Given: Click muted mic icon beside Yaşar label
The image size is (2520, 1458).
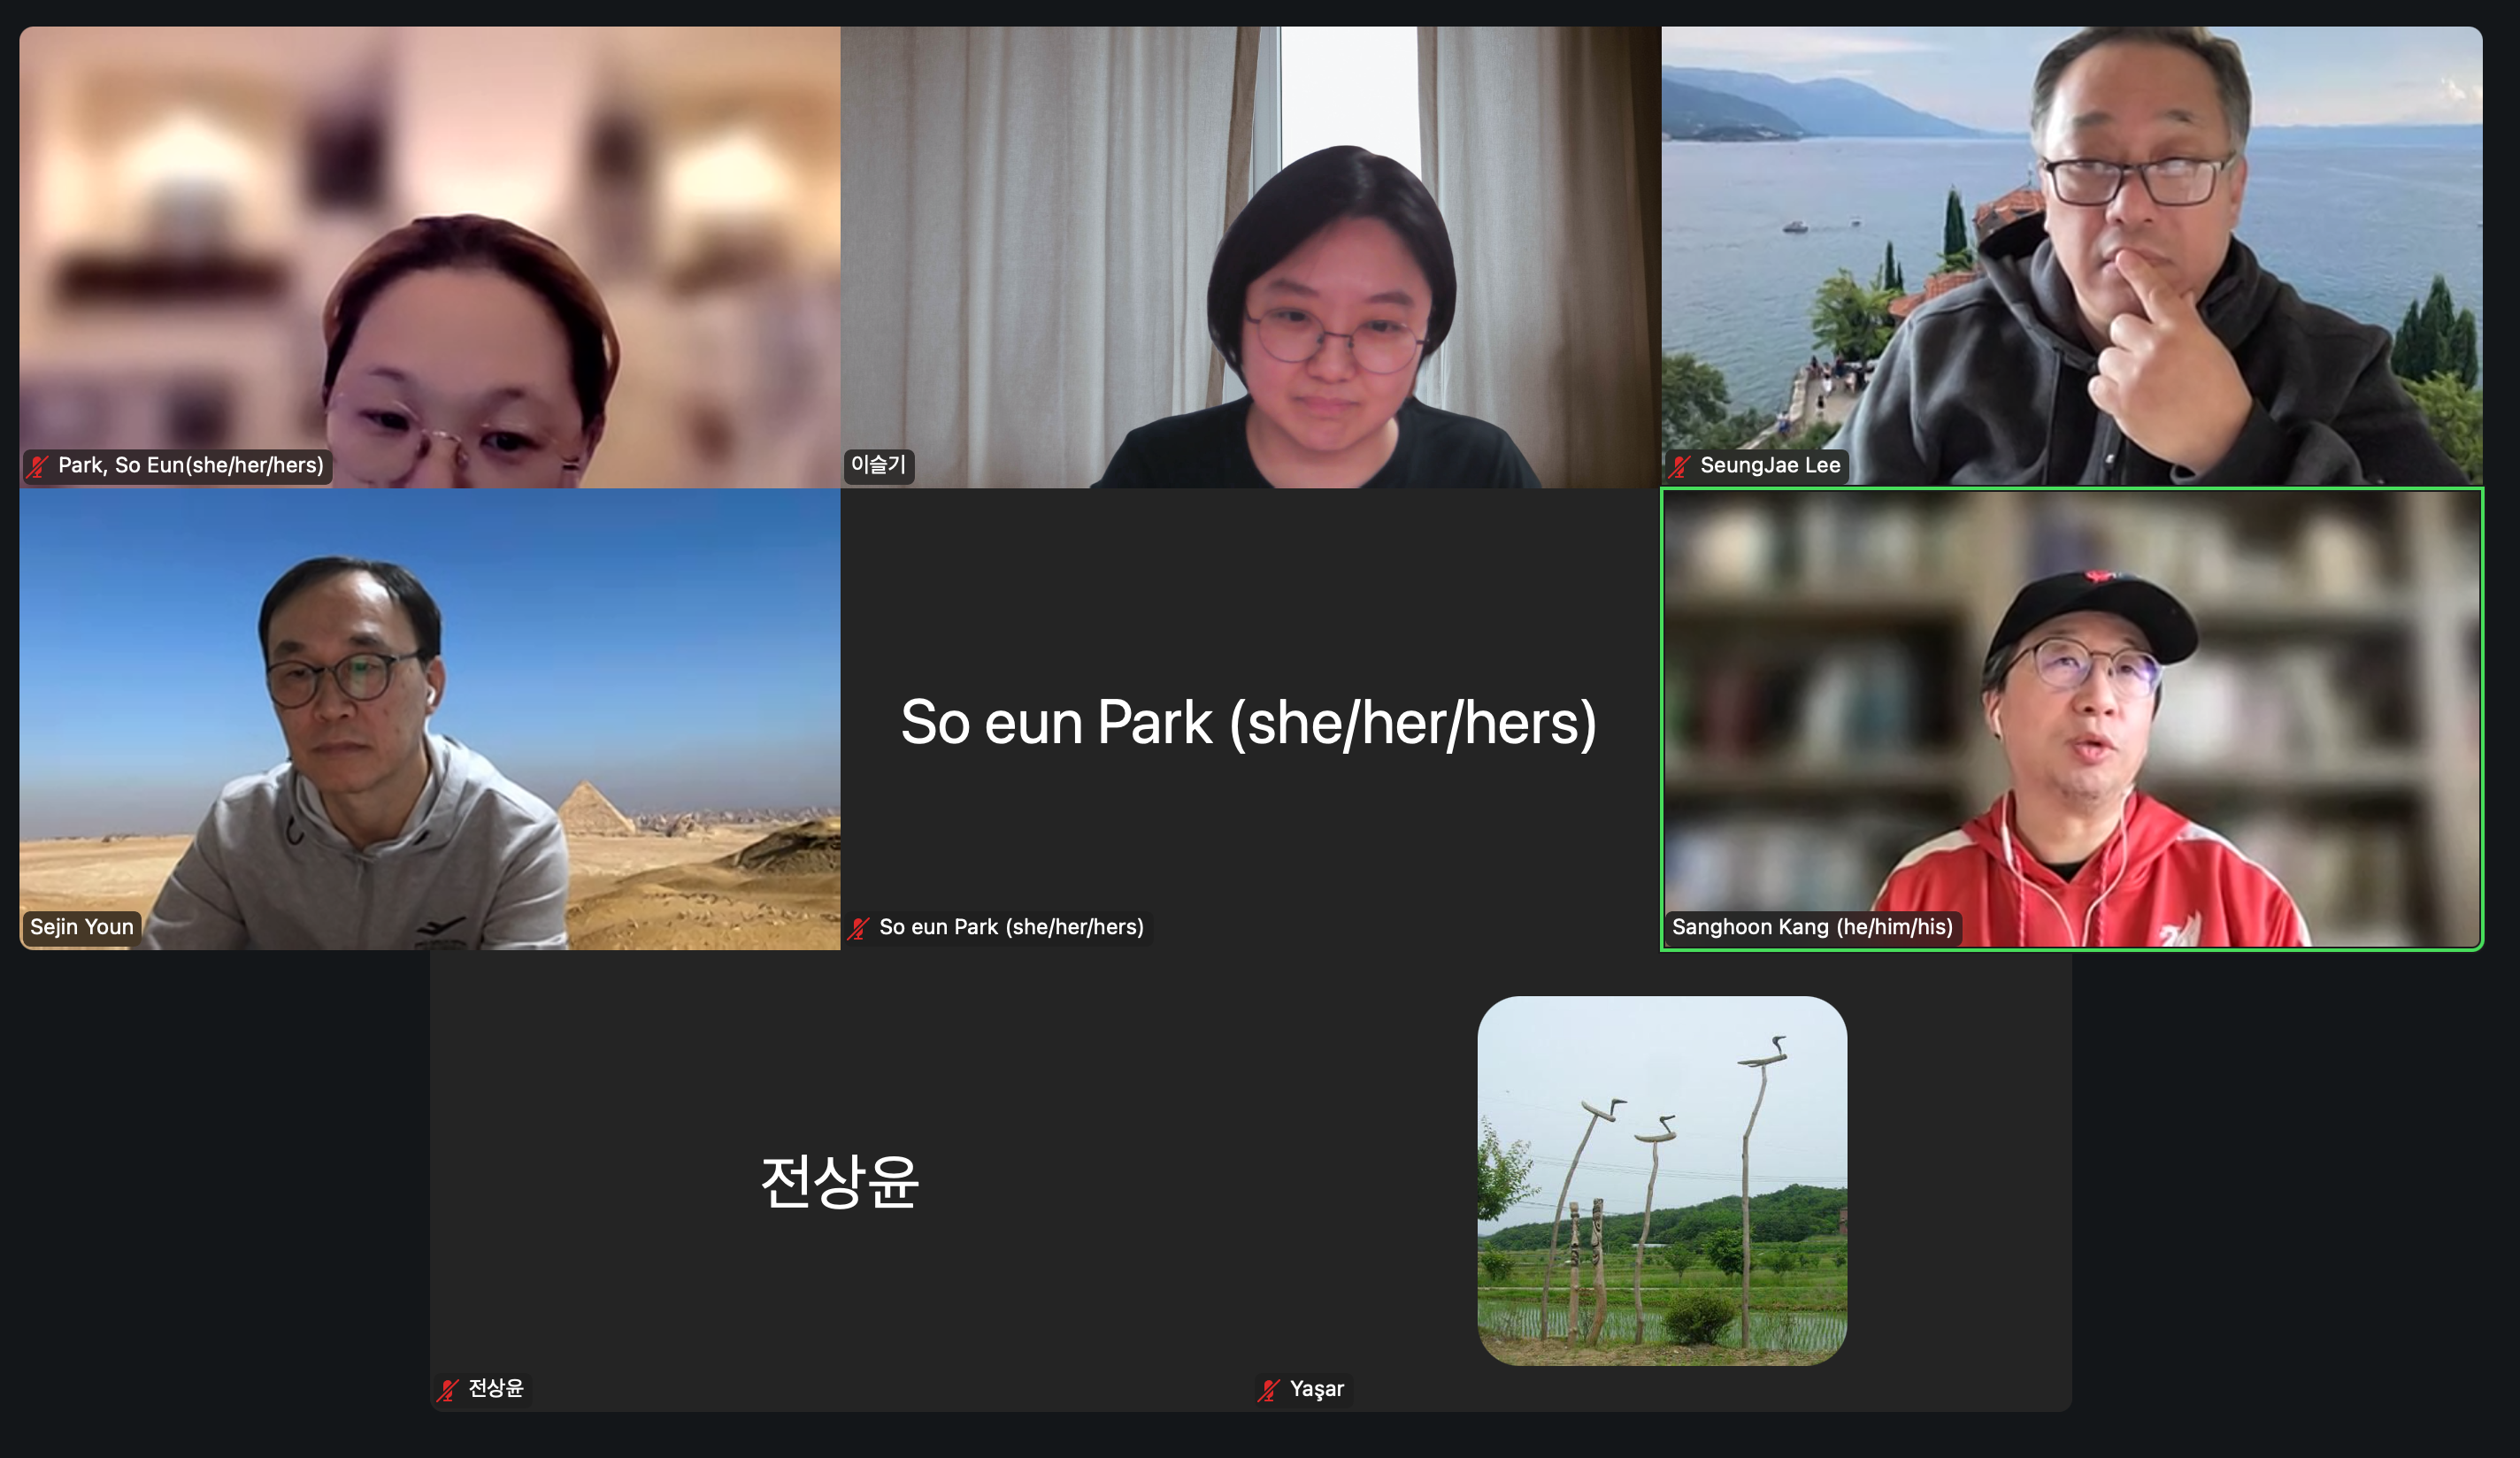Looking at the screenshot, I should [x=1270, y=1389].
